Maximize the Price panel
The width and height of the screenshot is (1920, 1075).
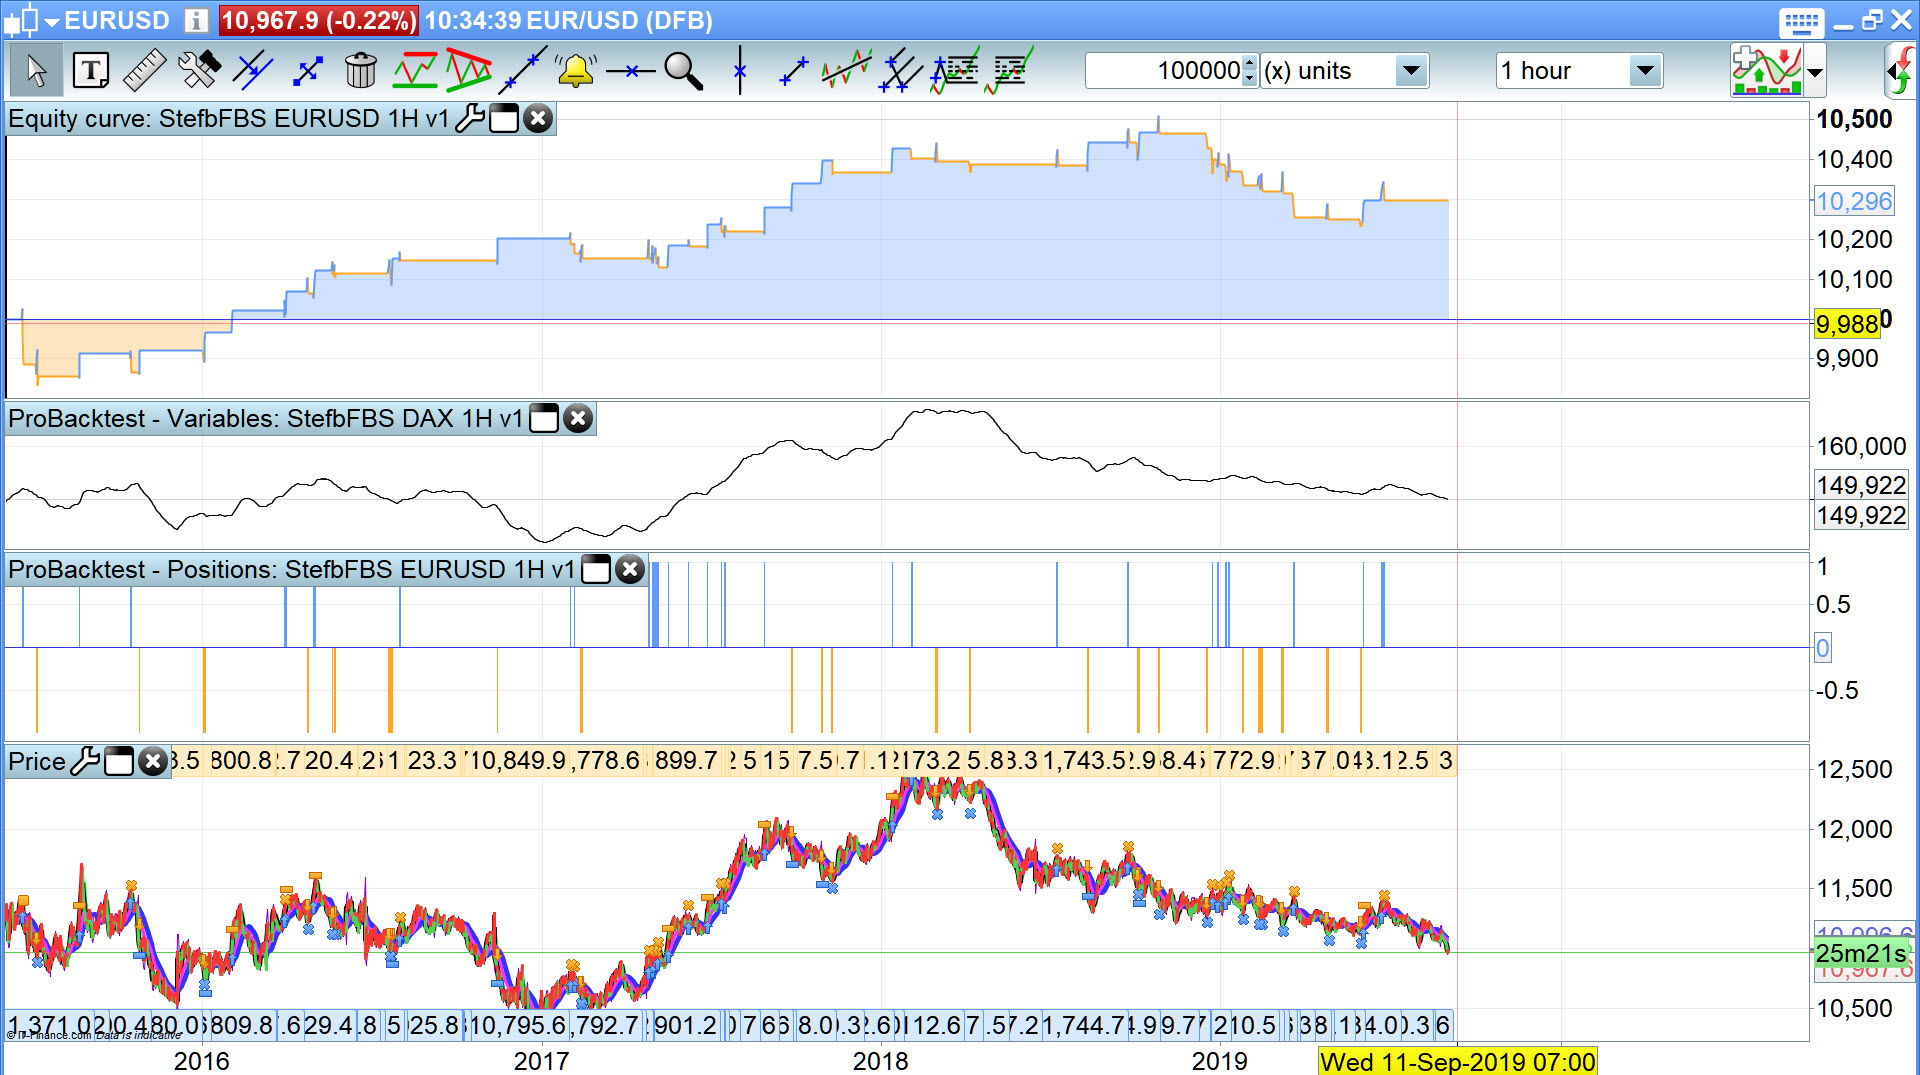119,761
